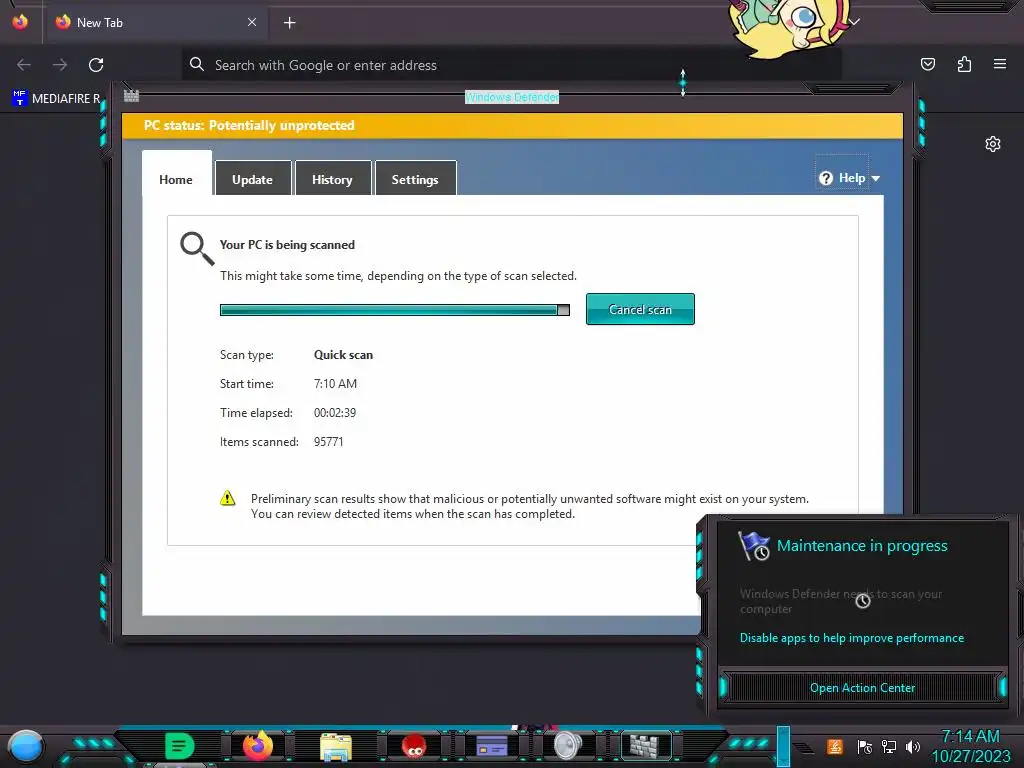Viewport: 1024px width, 768px height.
Task: Click the Quick scan value
Action: (x=344, y=355)
